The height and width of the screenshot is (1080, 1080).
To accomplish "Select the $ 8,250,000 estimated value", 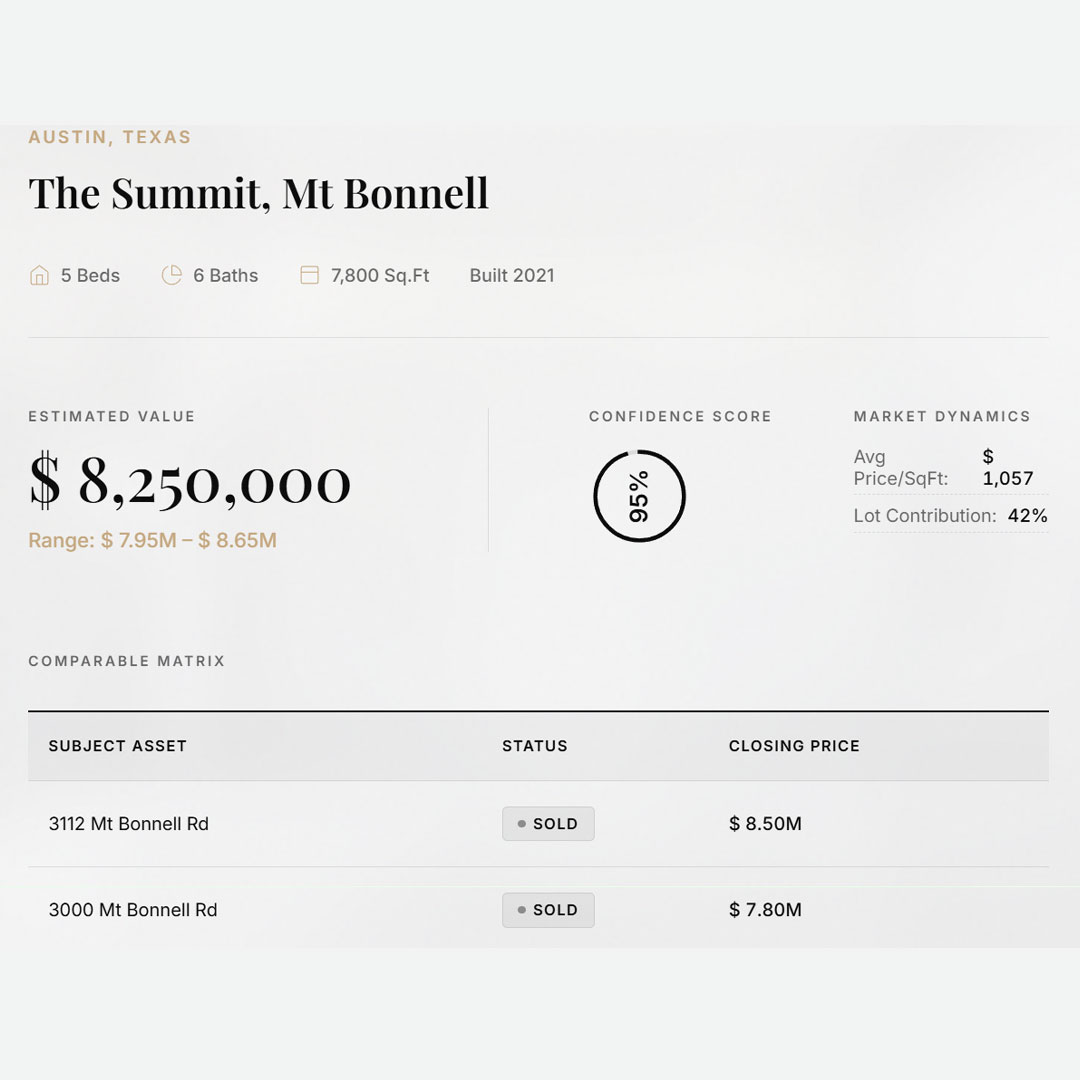I will pos(190,482).
